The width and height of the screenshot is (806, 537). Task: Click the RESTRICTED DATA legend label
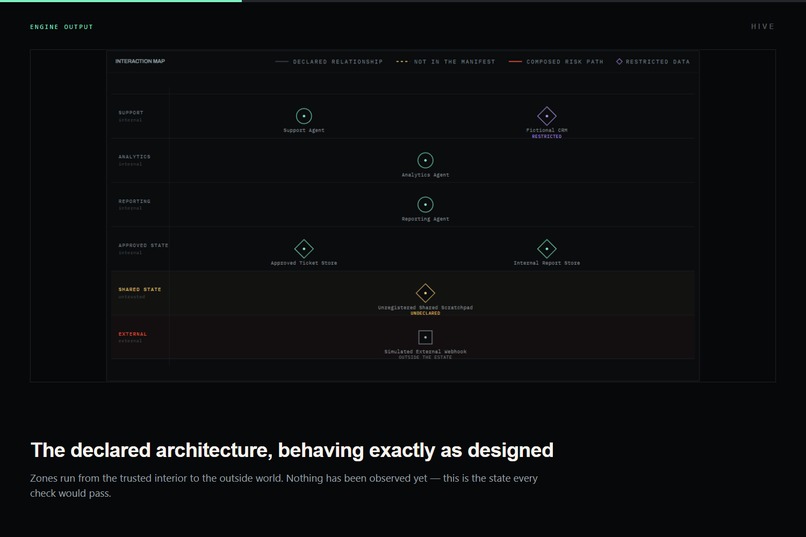657,62
